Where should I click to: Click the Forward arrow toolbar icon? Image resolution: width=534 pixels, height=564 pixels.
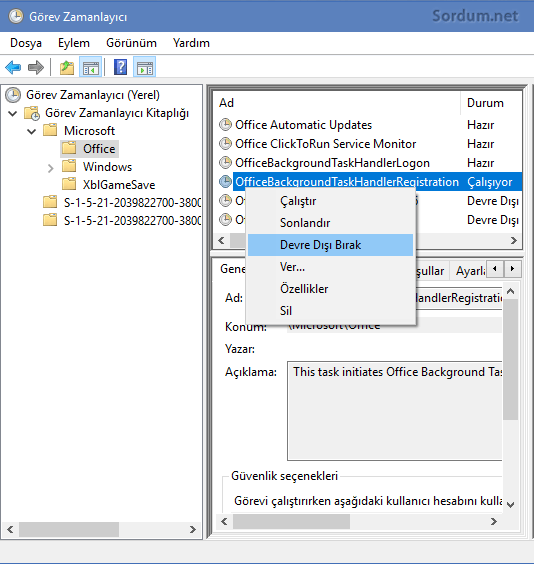[x=36, y=67]
